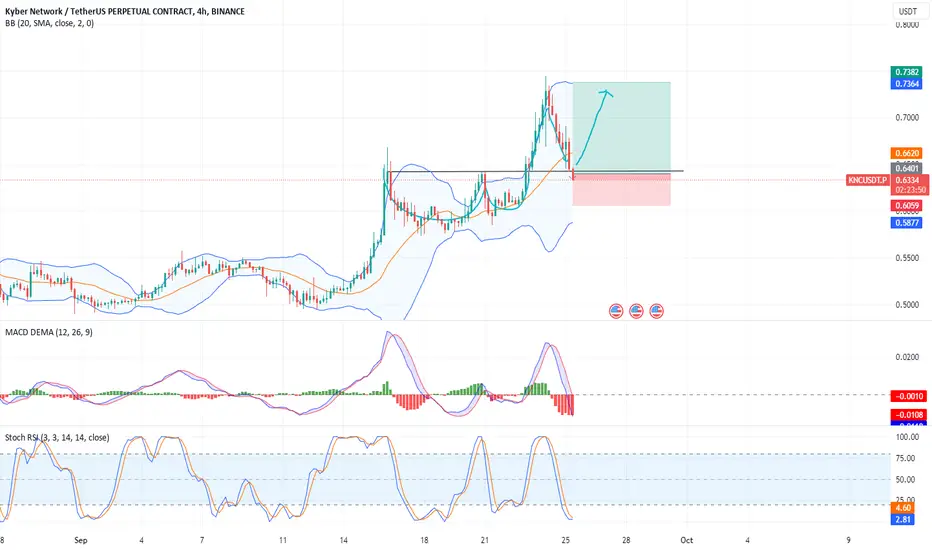Click the first US flag economic event icon
Screen dimensions: 932x550
(616, 311)
